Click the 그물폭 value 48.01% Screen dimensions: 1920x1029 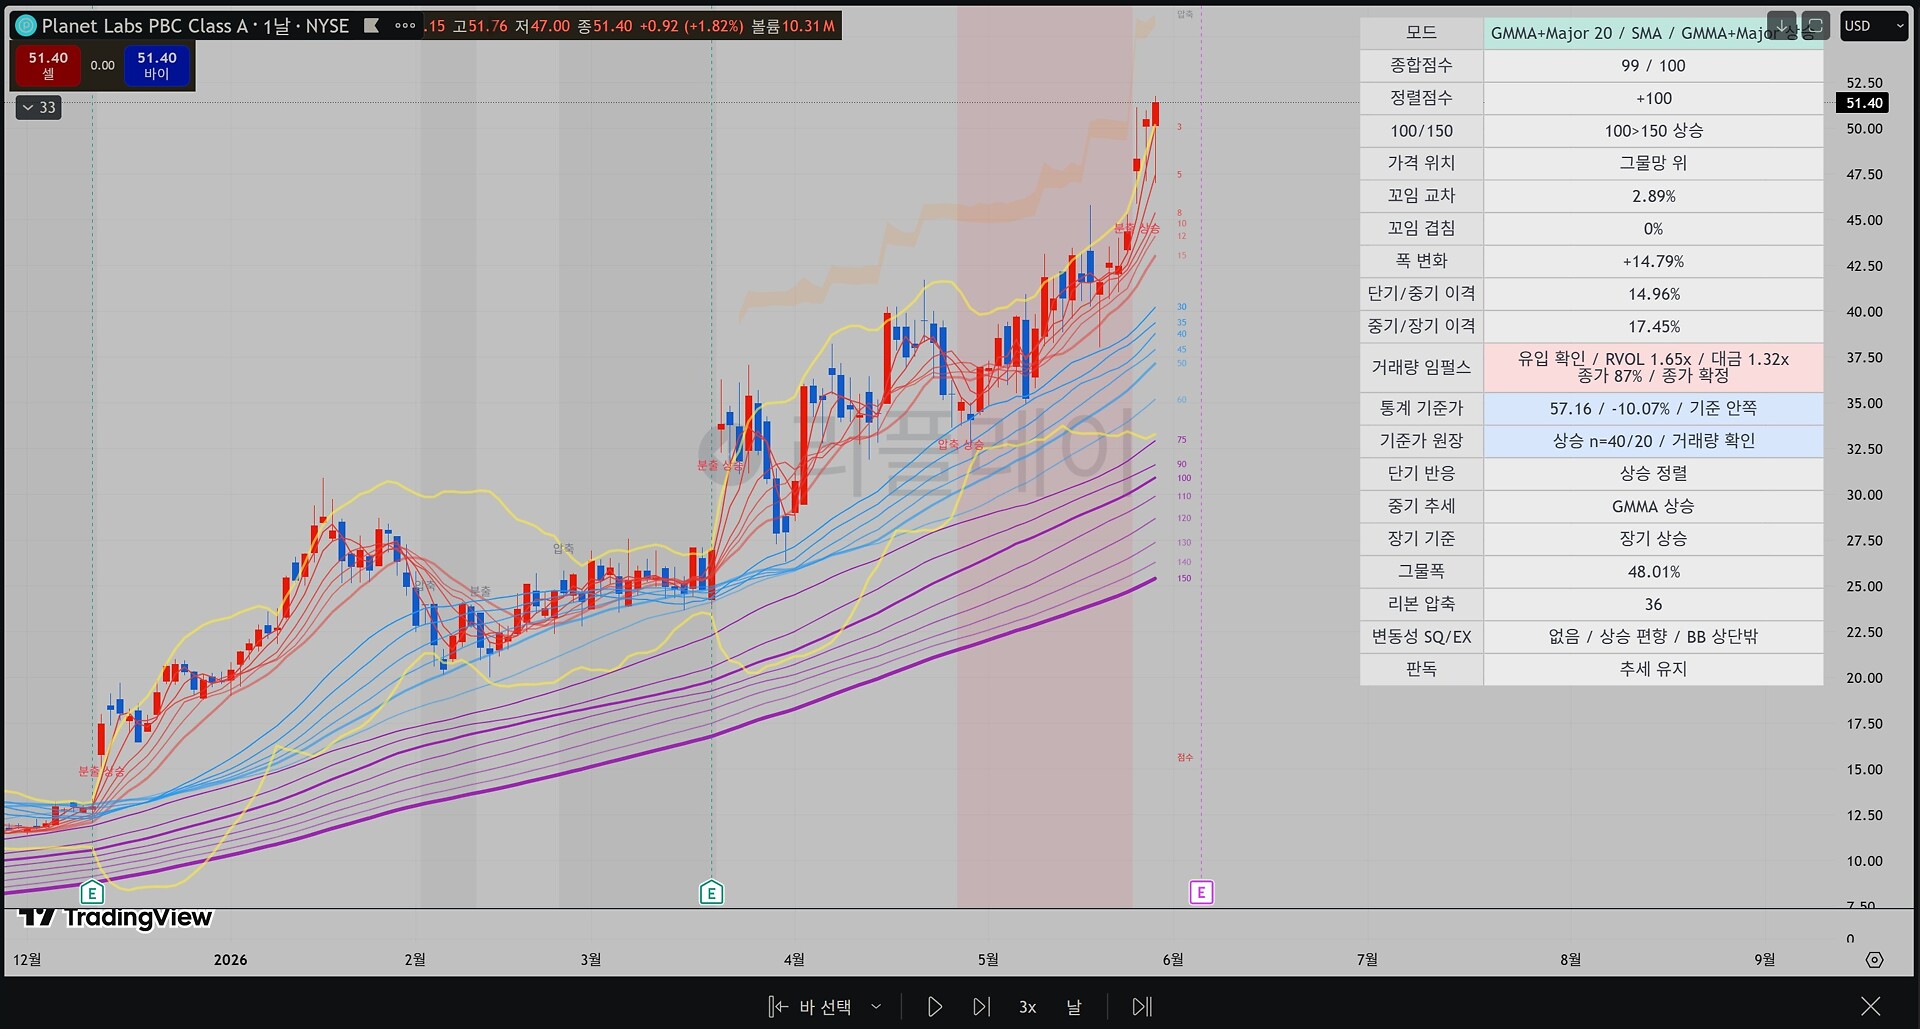[1653, 571]
